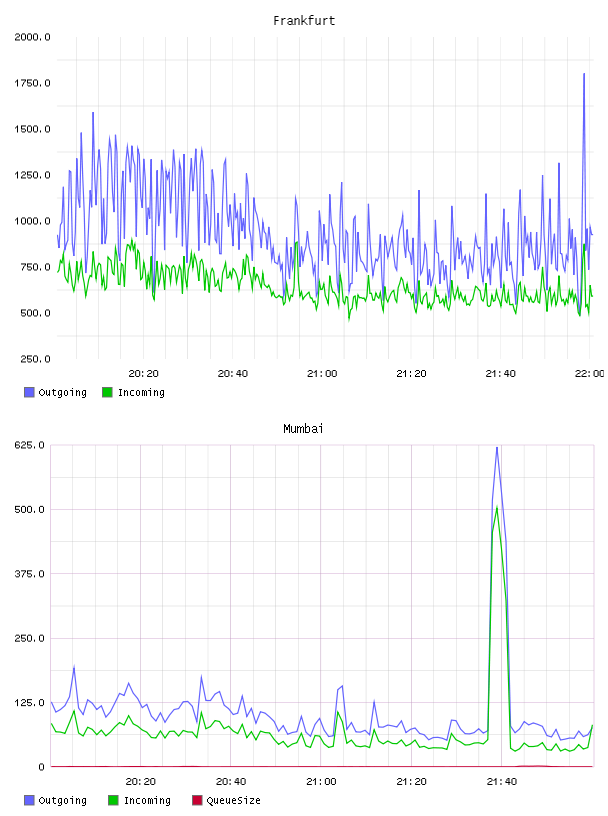Click the 20:40 time label on Mumbai chart
This screenshot has width=608, height=816.
point(231,782)
